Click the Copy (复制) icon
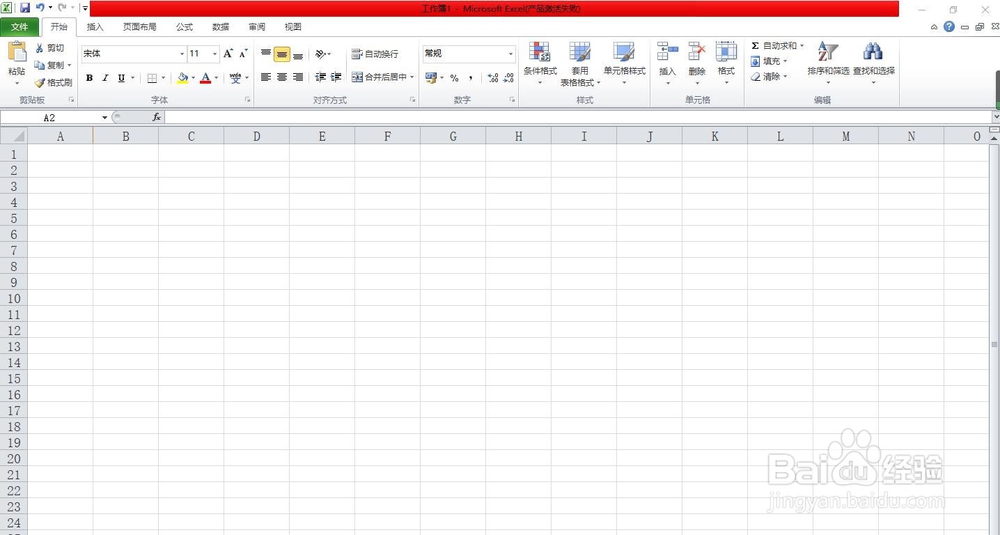The width and height of the screenshot is (1000, 535). [40, 65]
